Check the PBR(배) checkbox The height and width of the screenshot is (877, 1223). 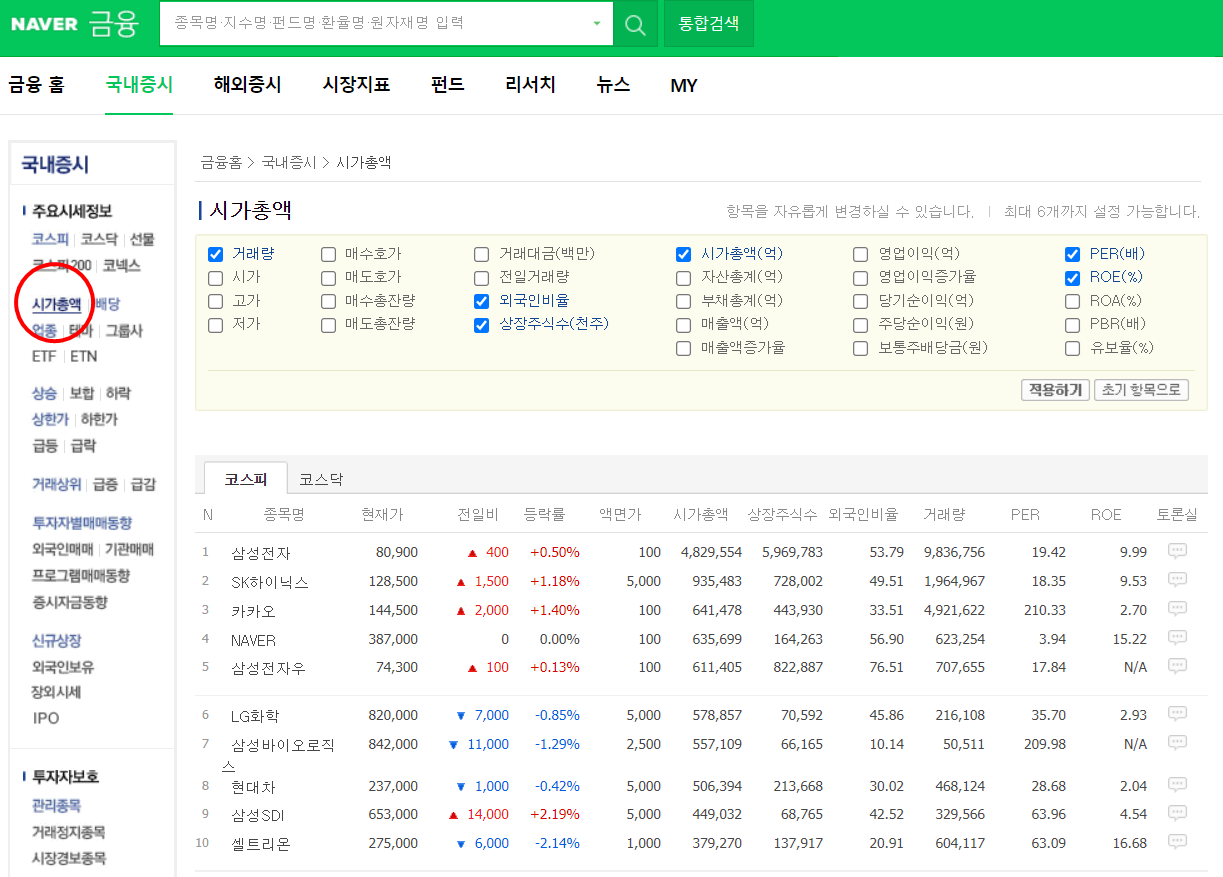tap(1072, 325)
